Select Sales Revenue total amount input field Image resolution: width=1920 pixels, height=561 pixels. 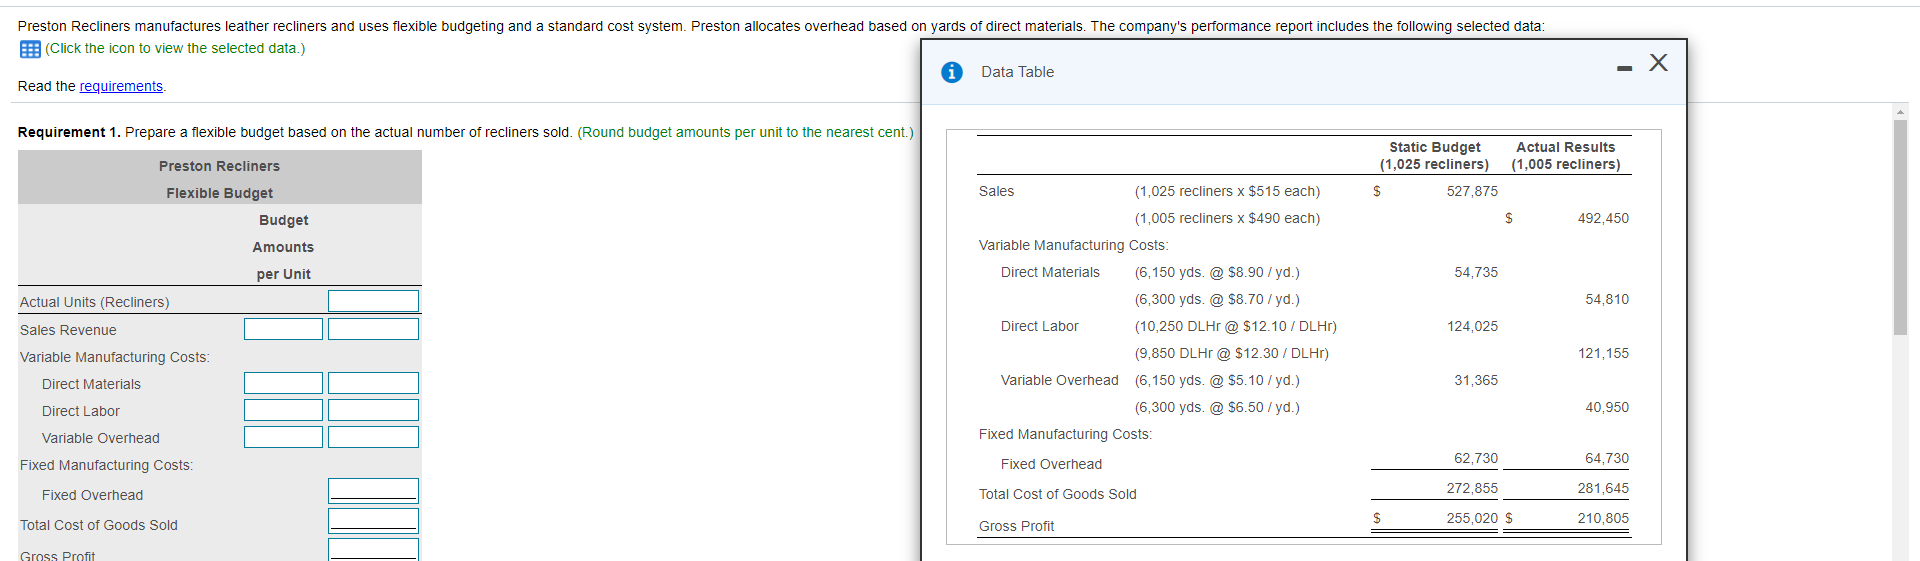pyautogui.click(x=373, y=329)
